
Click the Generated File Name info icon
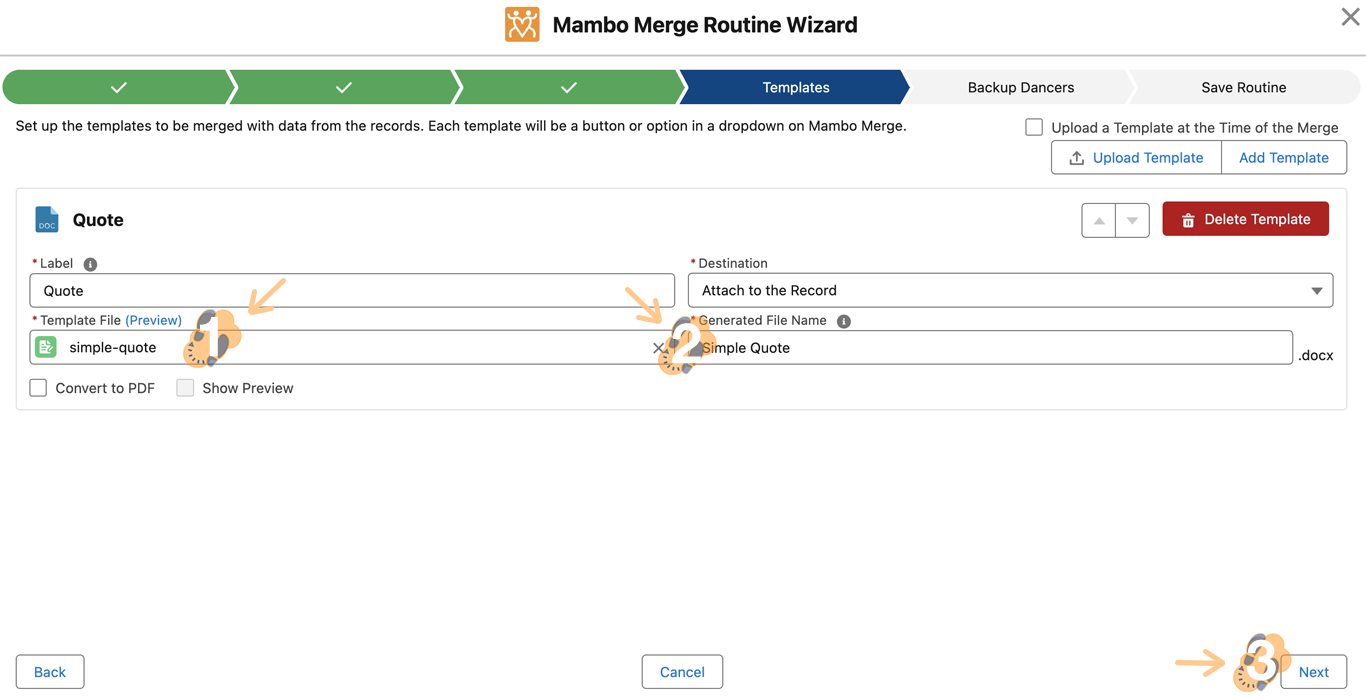[843, 321]
